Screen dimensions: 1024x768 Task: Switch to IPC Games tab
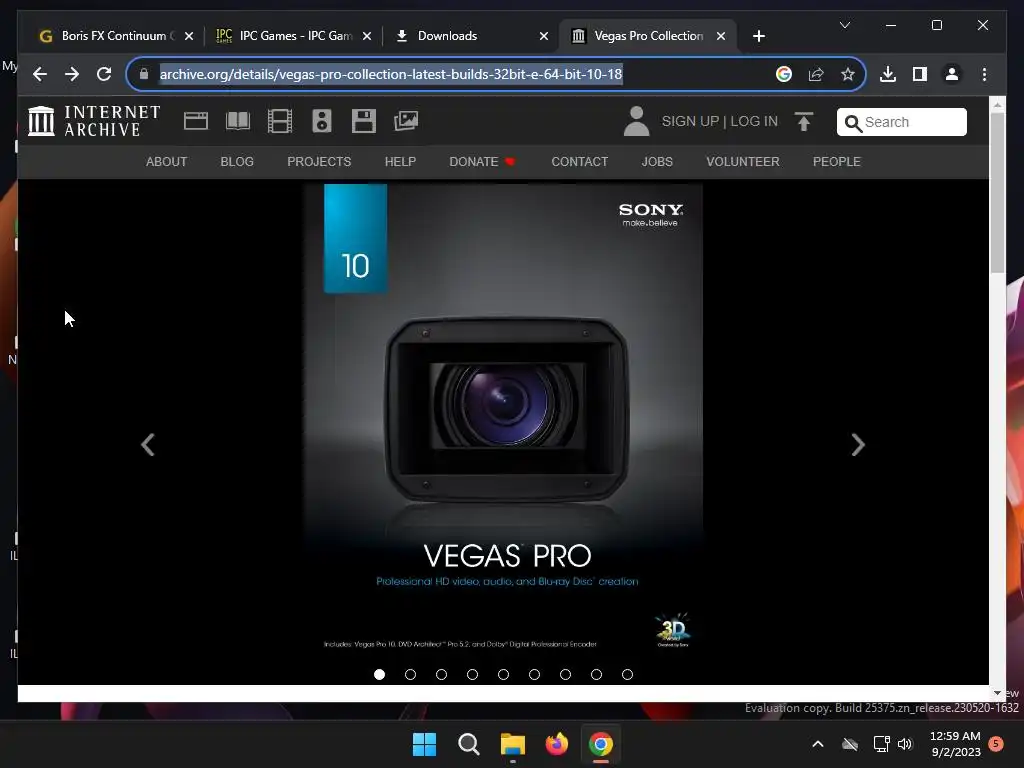293,36
